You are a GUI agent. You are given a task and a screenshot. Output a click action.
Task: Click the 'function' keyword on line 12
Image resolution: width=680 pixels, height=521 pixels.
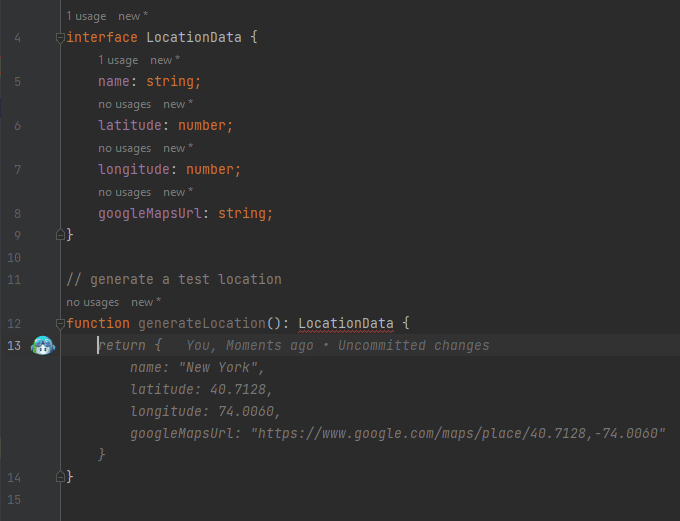98,324
